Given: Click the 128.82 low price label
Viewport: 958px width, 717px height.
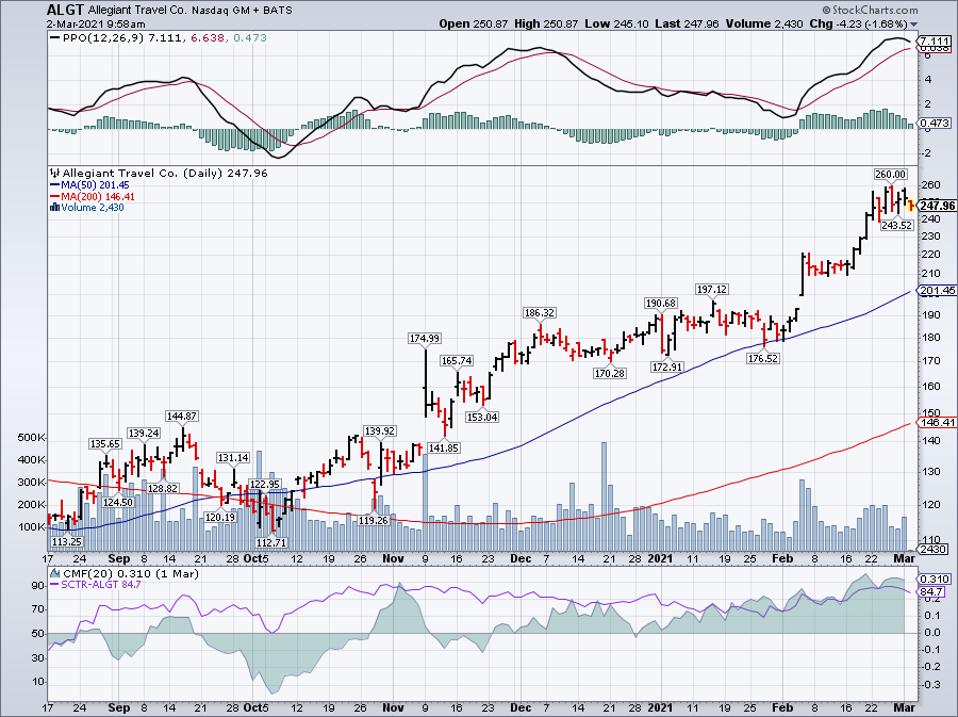Looking at the screenshot, I should (x=163, y=489).
